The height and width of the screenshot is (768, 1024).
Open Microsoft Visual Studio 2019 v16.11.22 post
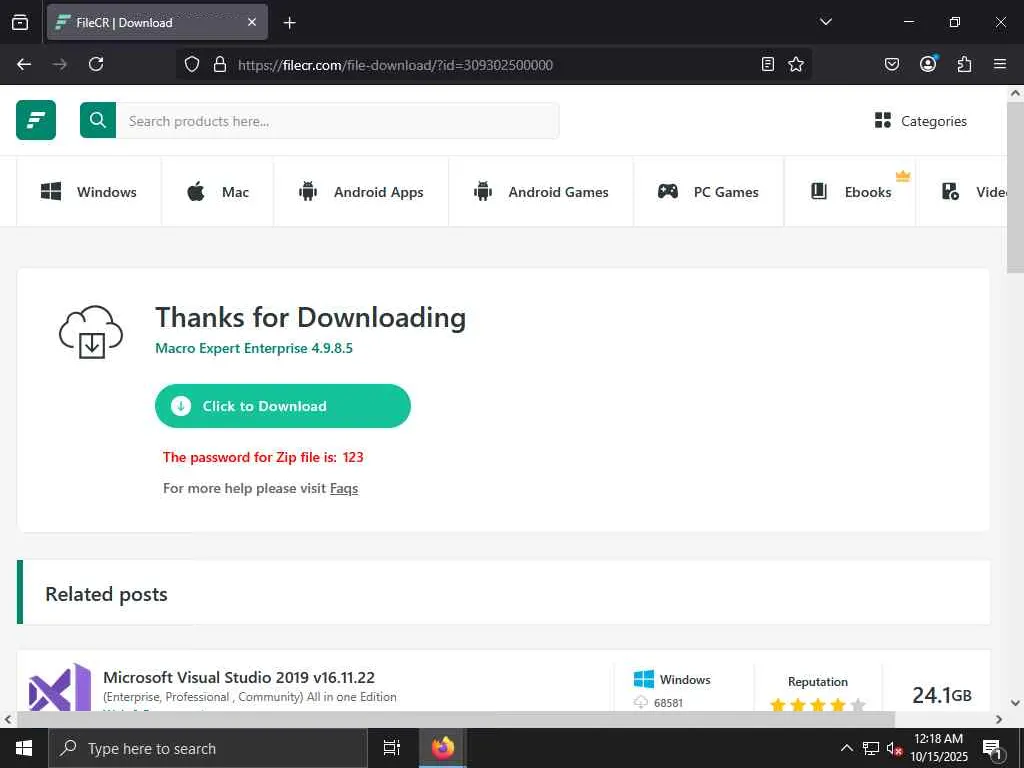pyautogui.click(x=239, y=677)
